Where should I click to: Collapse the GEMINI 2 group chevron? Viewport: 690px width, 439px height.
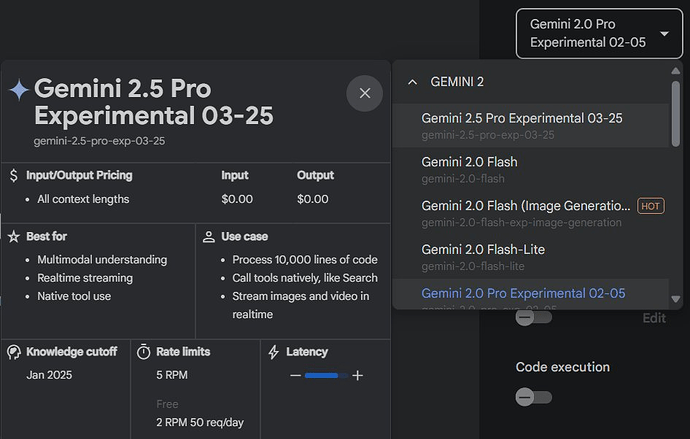(412, 82)
